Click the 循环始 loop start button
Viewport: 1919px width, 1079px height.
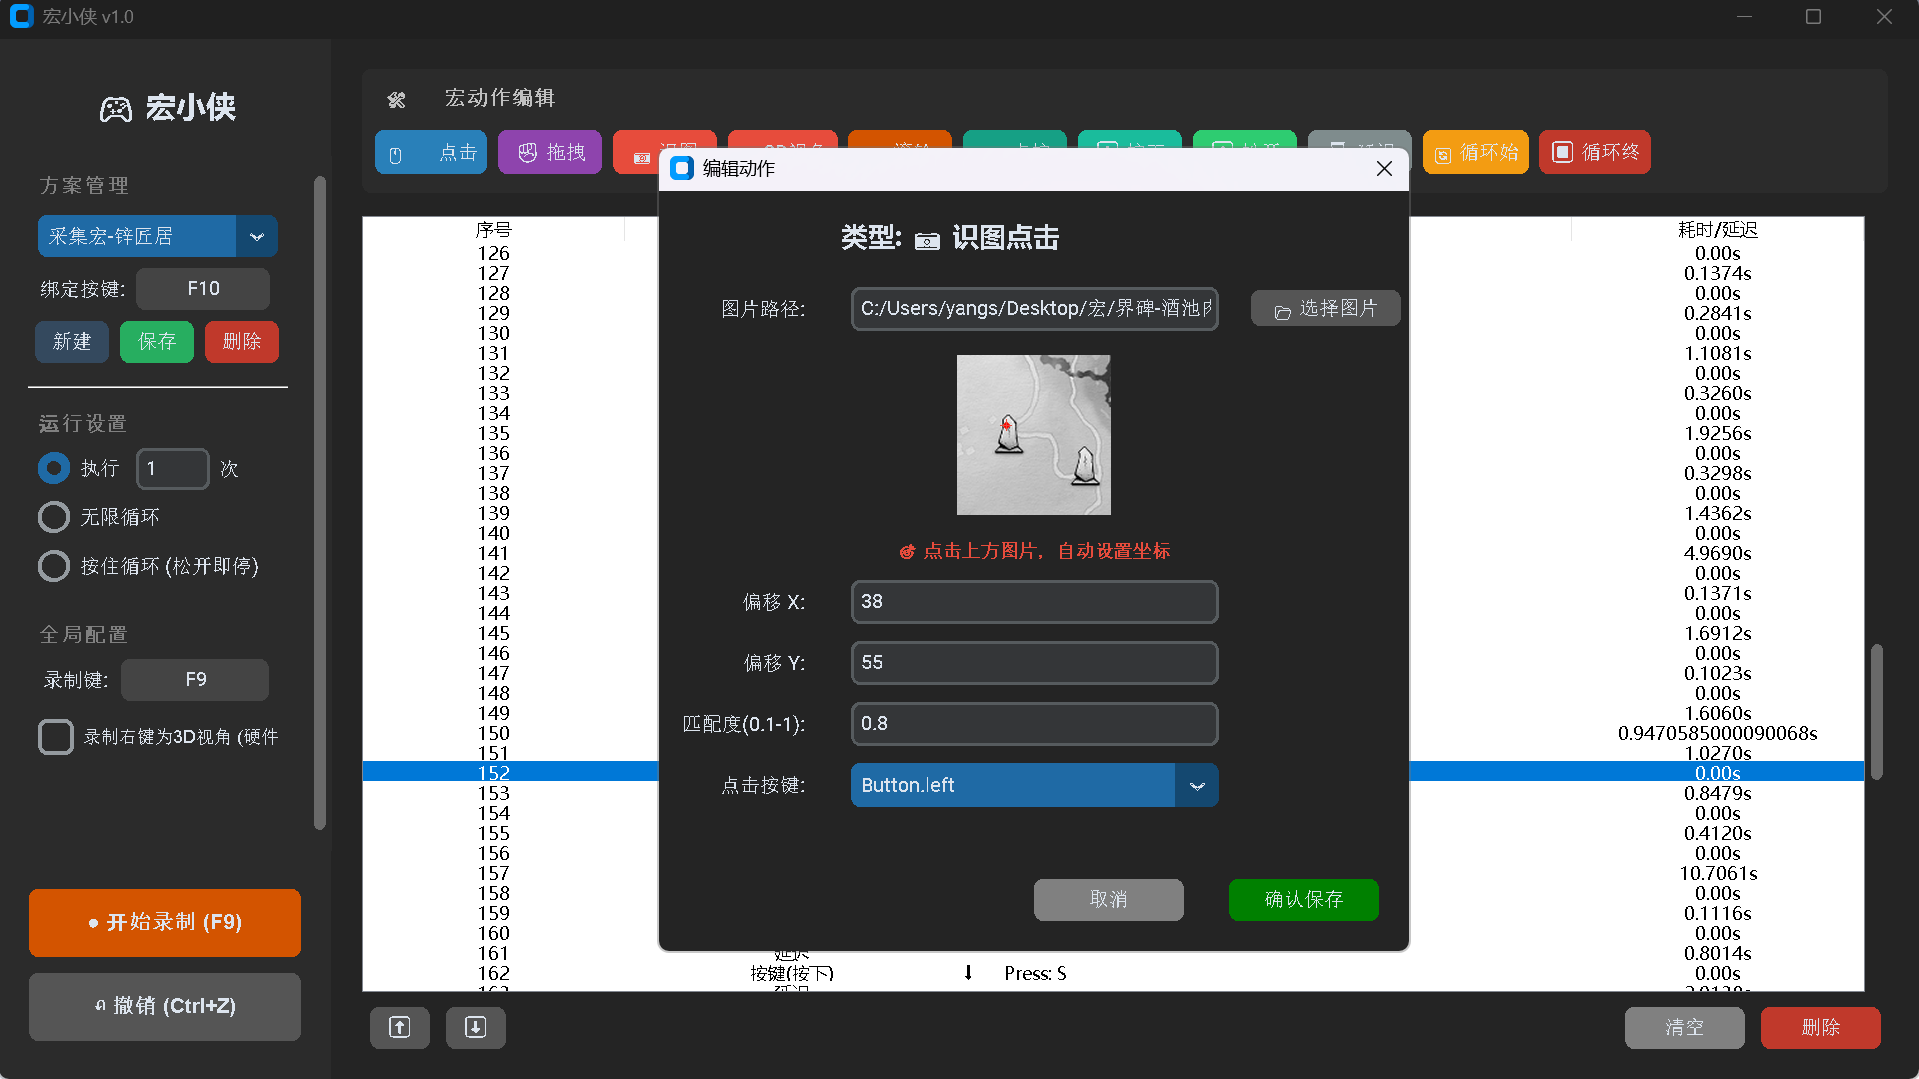click(x=1475, y=152)
